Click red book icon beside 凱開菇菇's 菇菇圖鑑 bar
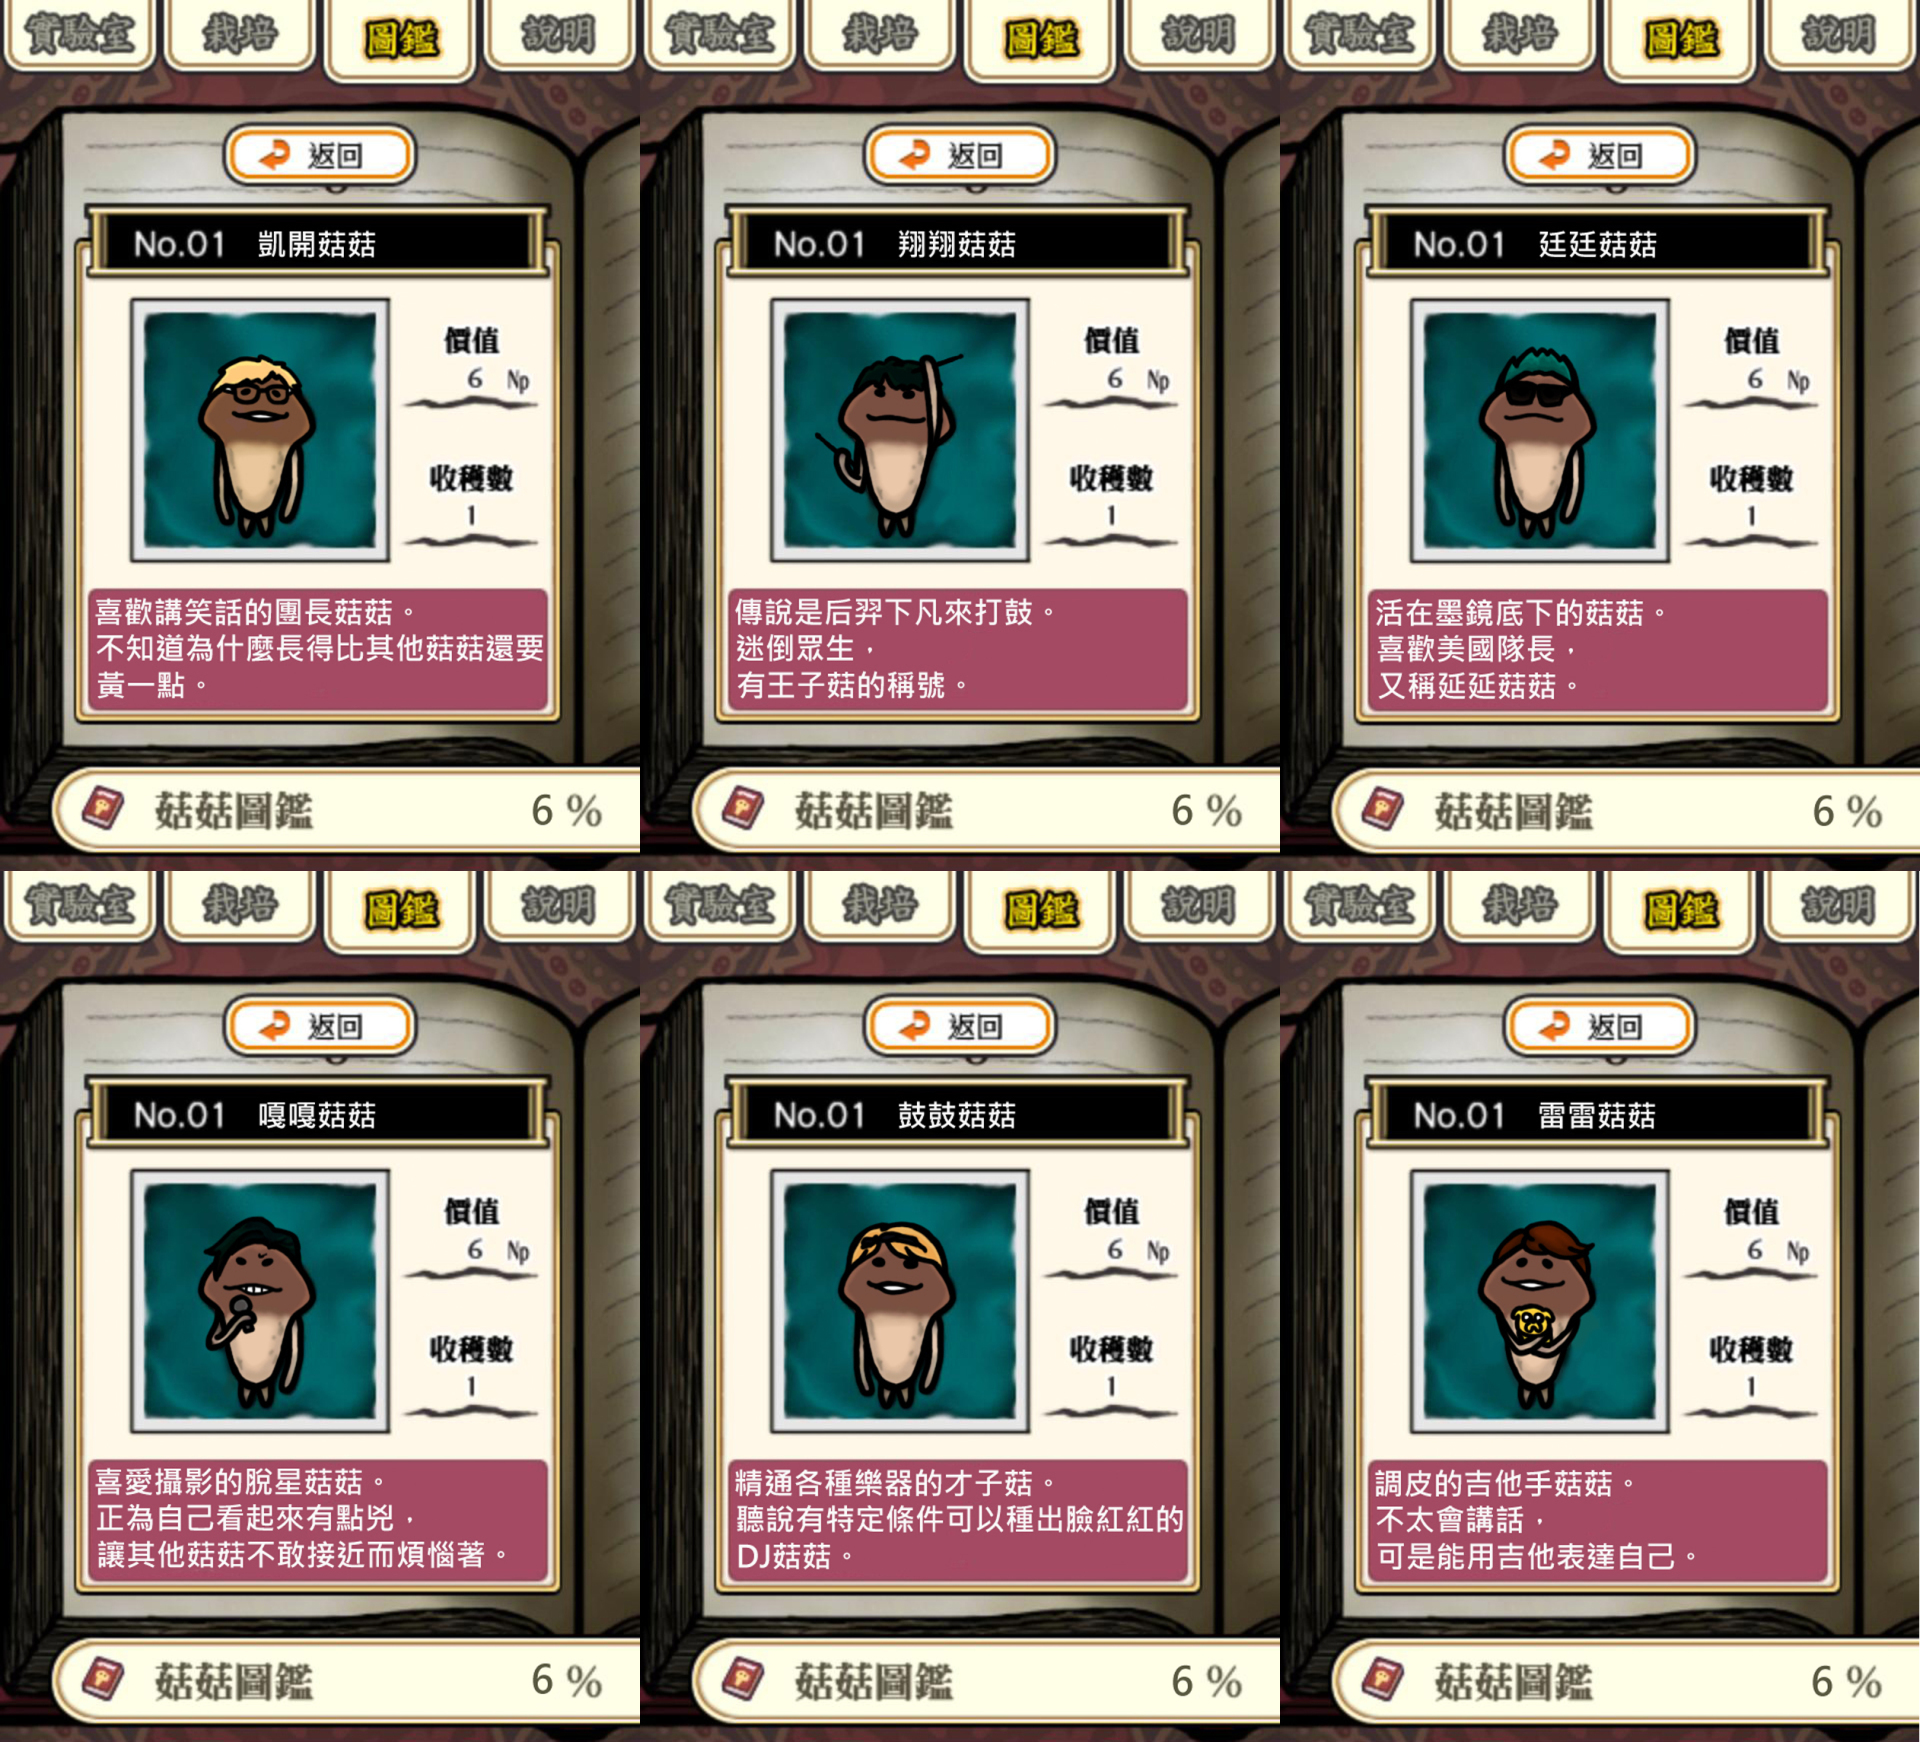 (103, 808)
